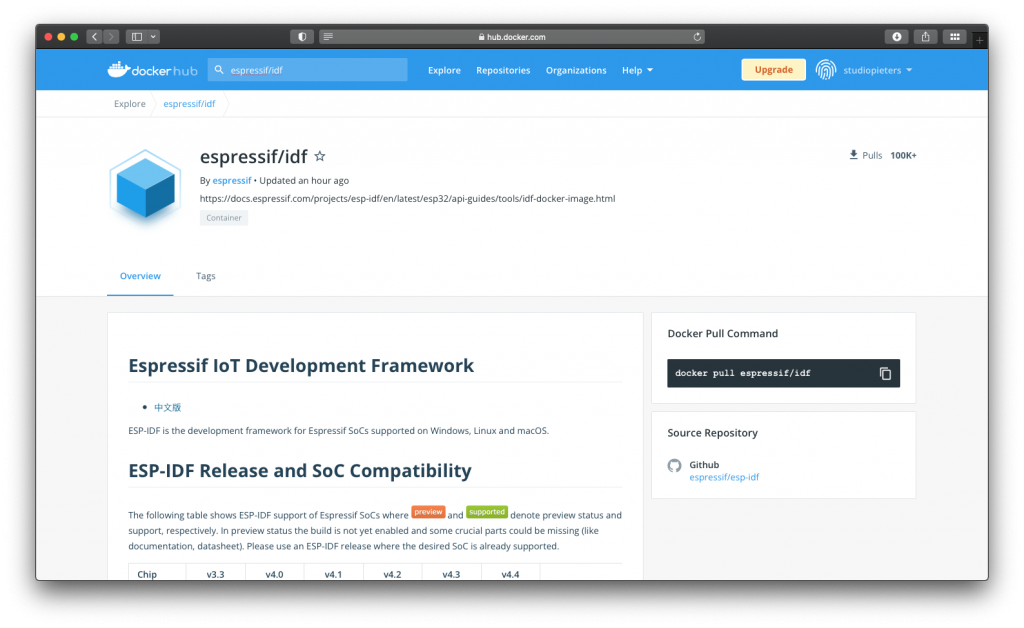This screenshot has width=1024, height=628.
Task: Open the 中文版 link
Action: click(x=167, y=407)
